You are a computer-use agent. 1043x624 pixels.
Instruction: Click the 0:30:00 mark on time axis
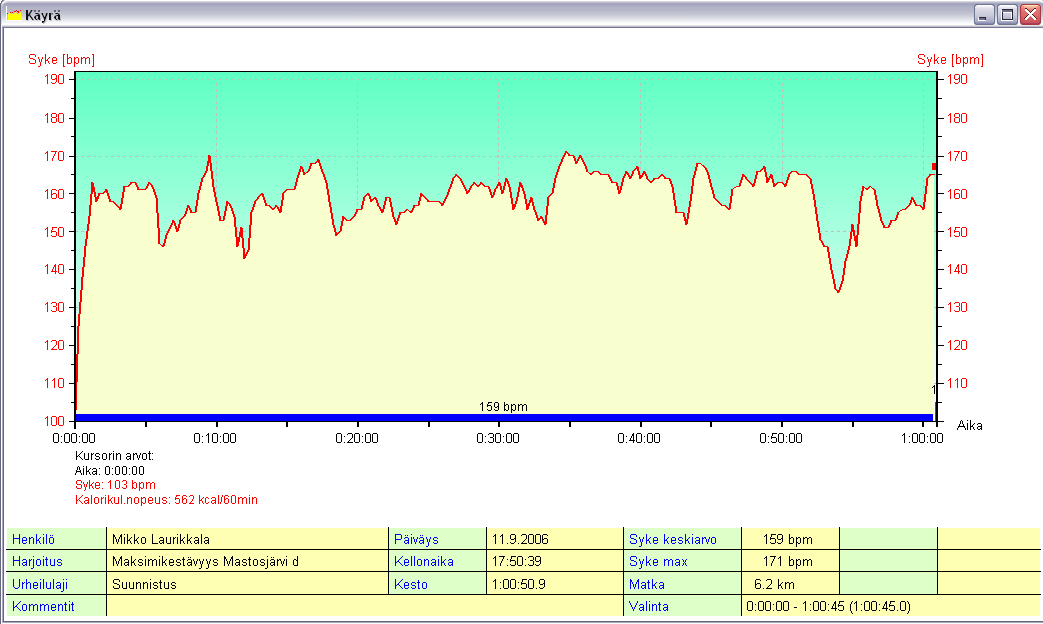(498, 437)
